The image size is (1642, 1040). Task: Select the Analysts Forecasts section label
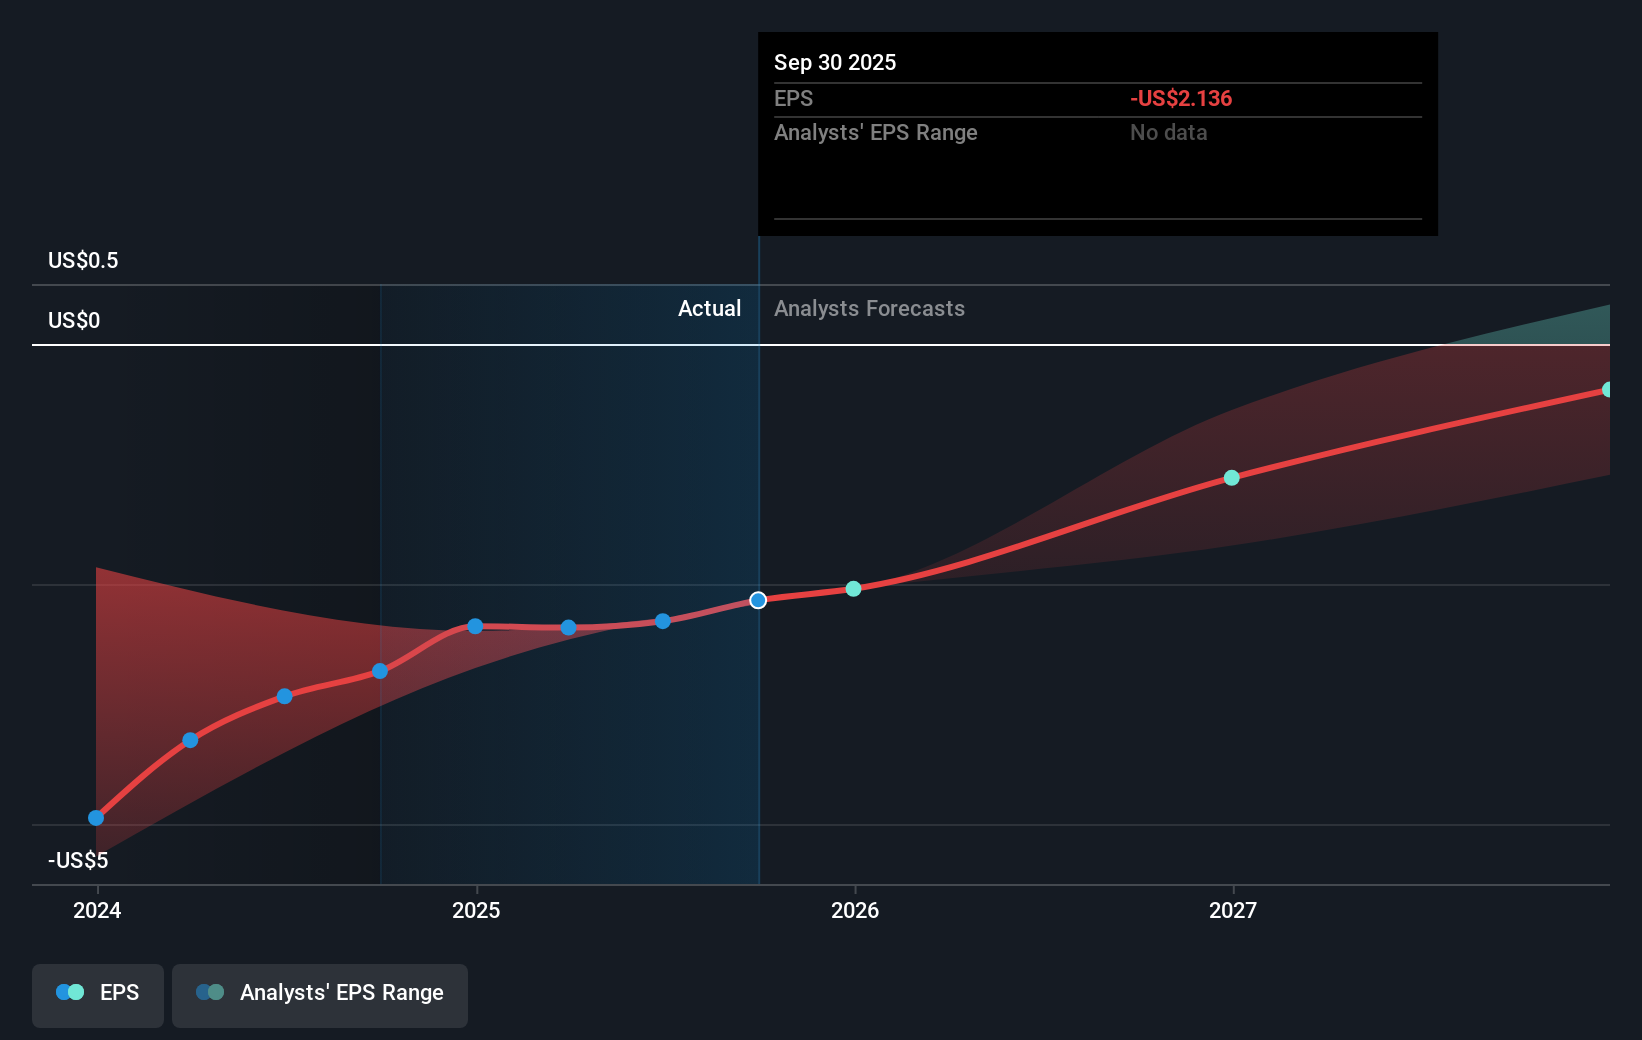point(869,308)
